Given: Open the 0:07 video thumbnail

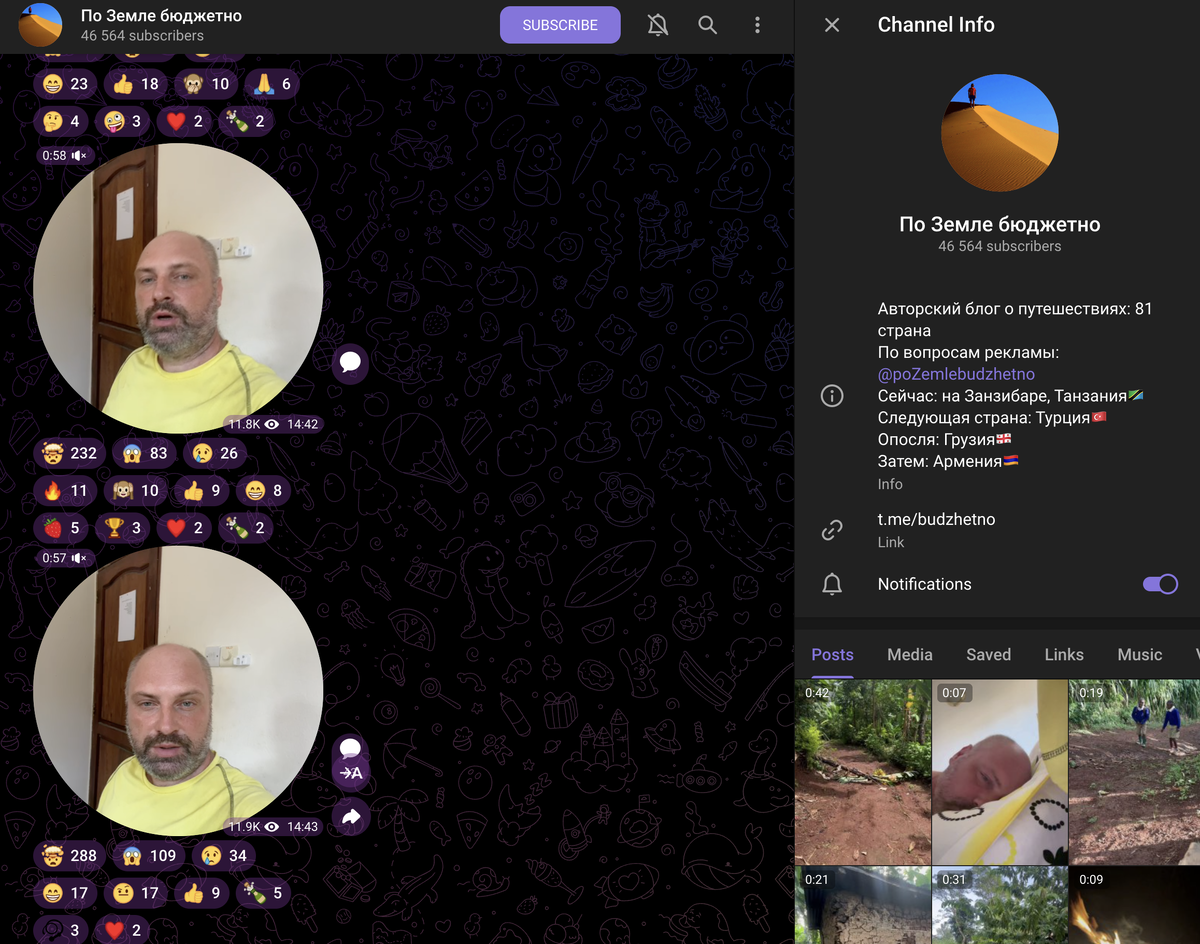Looking at the screenshot, I should point(1000,772).
